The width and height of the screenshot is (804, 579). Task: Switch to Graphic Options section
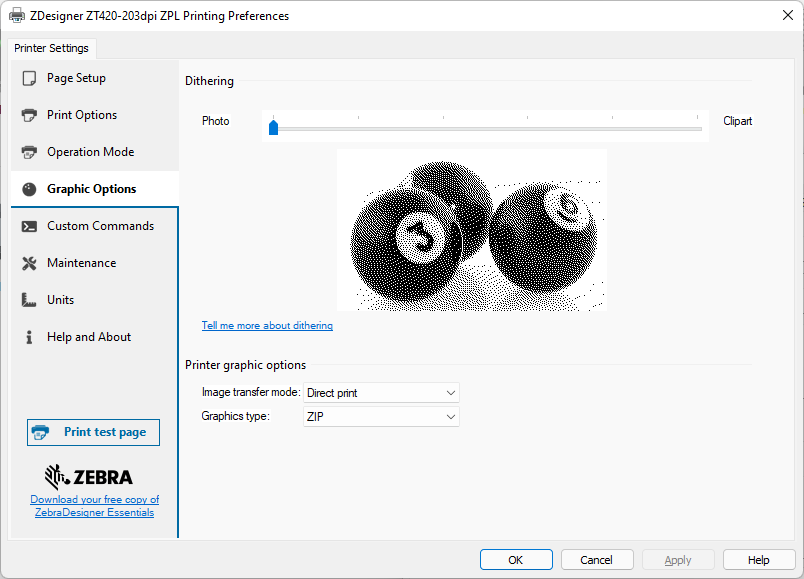pos(92,189)
